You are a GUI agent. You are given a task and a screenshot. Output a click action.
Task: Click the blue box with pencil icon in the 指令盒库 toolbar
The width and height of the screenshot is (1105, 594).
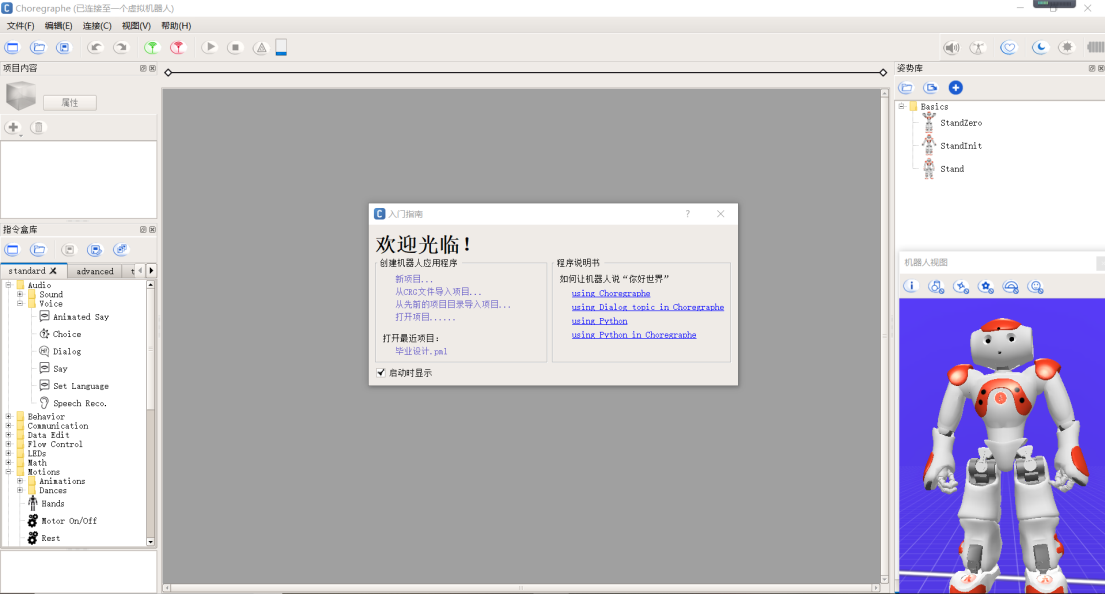coord(94,249)
